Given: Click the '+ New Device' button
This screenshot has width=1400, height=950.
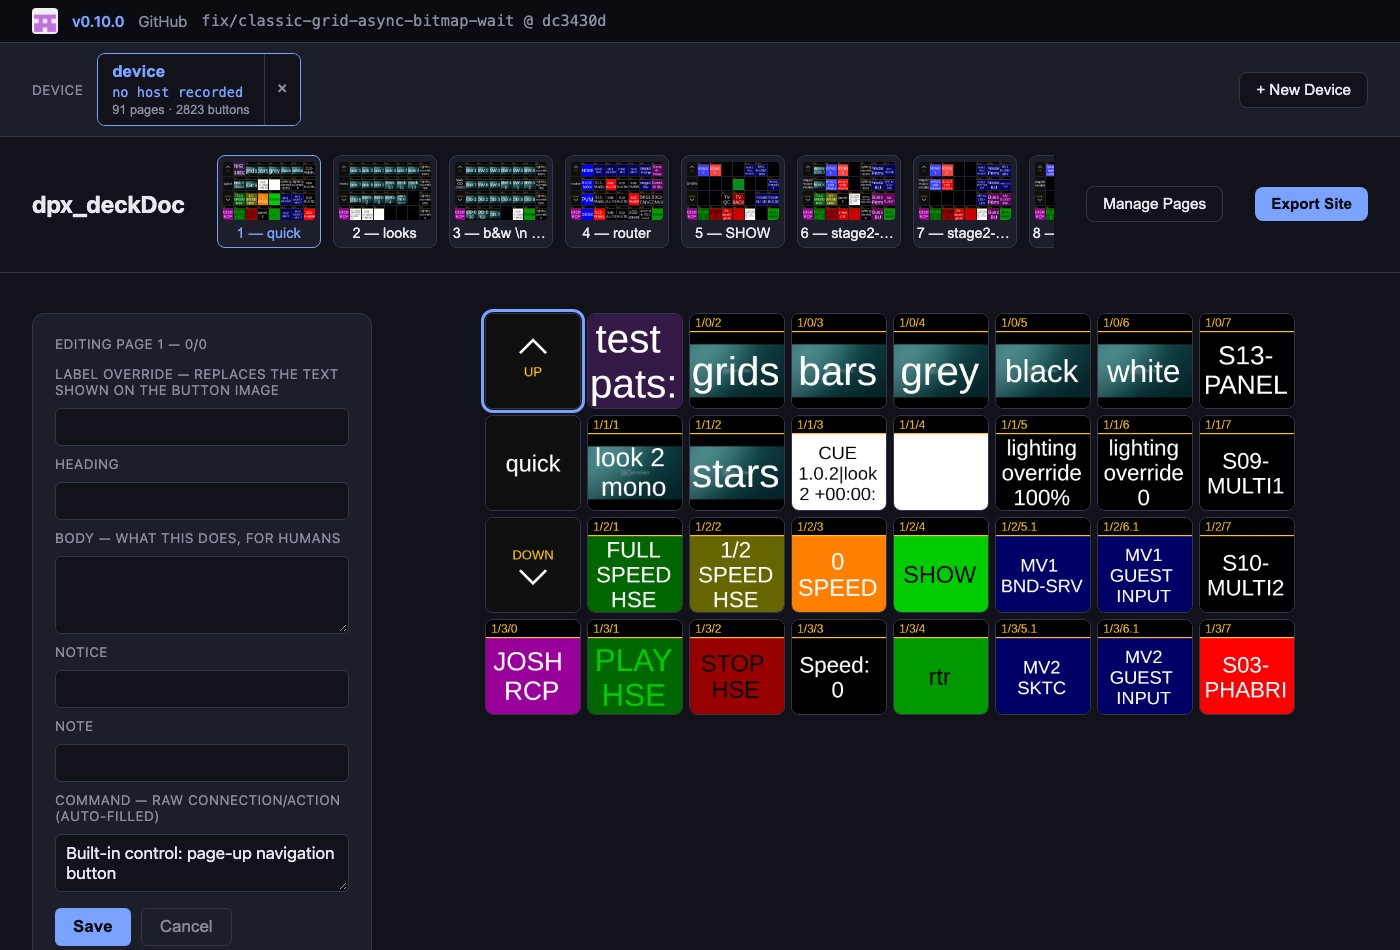Looking at the screenshot, I should point(1303,90).
